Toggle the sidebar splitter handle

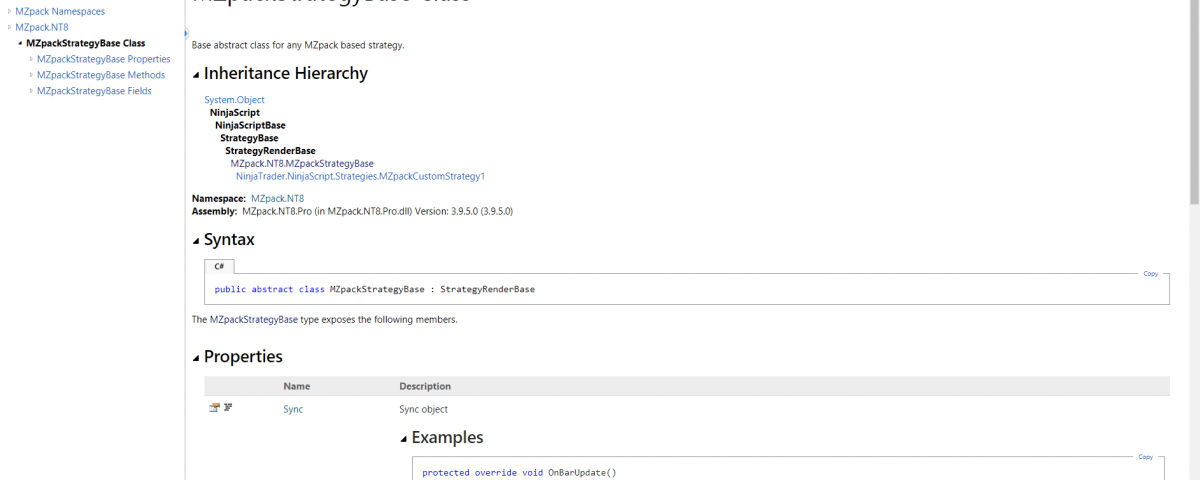[186, 33]
